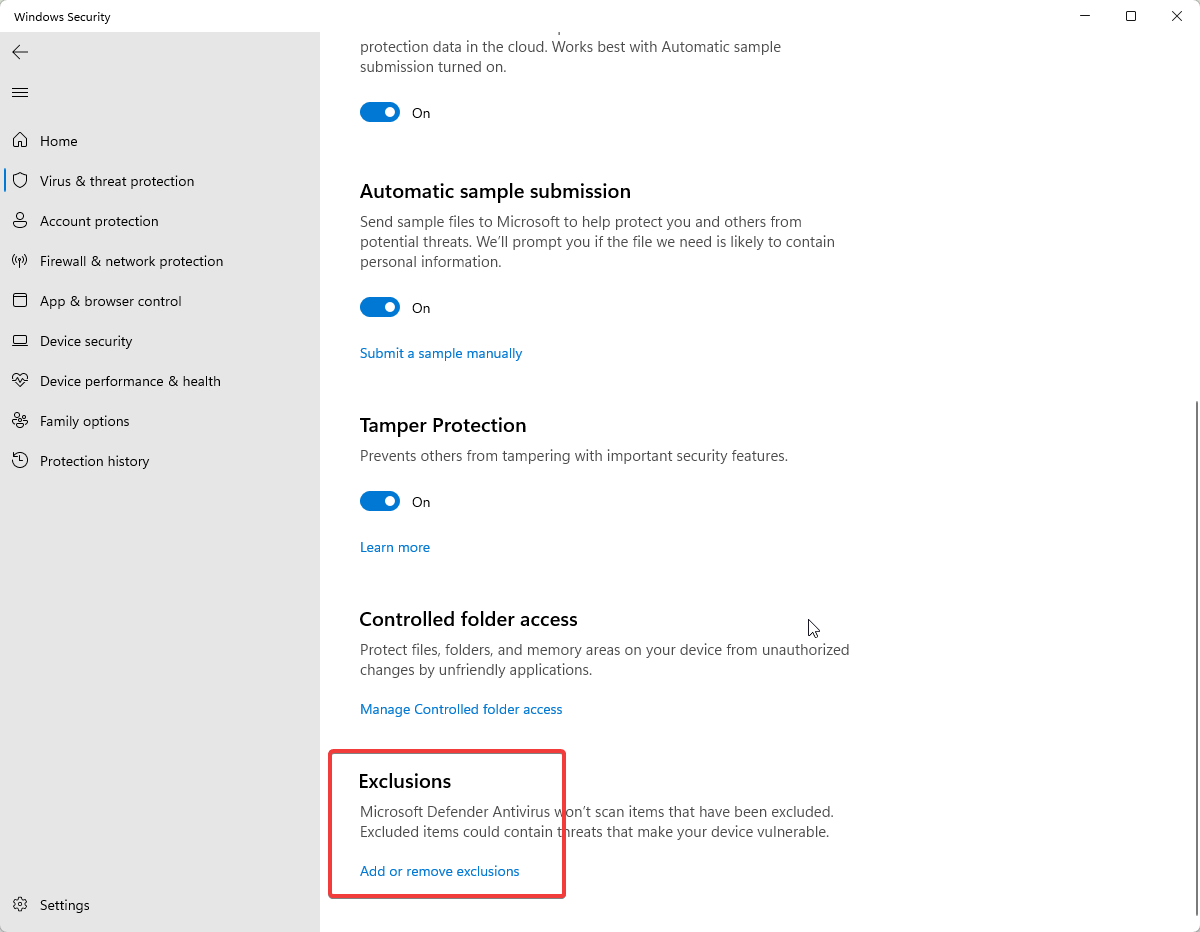Click the Settings gear icon
Screen dimensions: 1200x932
coord(20,905)
